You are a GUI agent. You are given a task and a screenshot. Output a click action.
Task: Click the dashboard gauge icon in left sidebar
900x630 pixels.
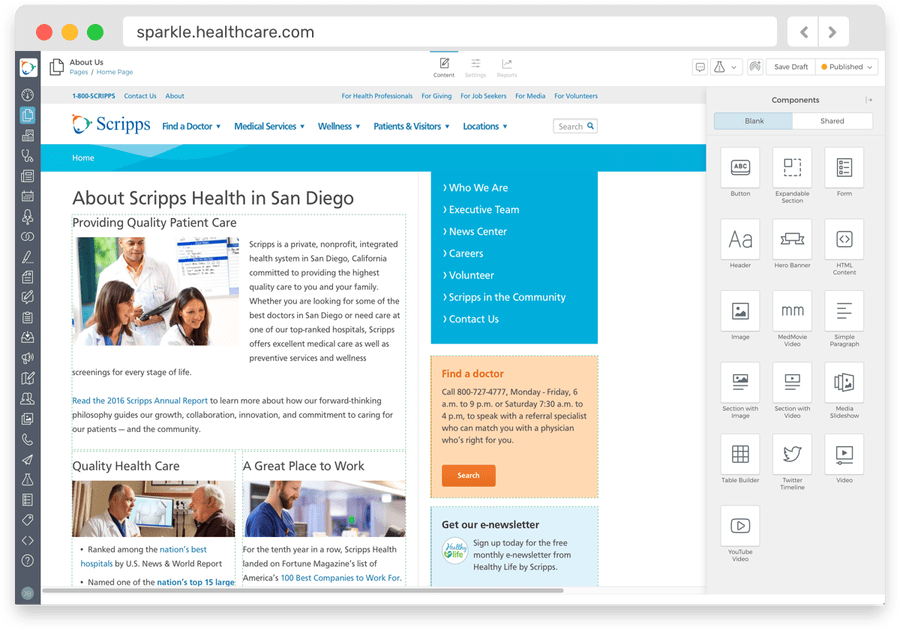pos(28,95)
